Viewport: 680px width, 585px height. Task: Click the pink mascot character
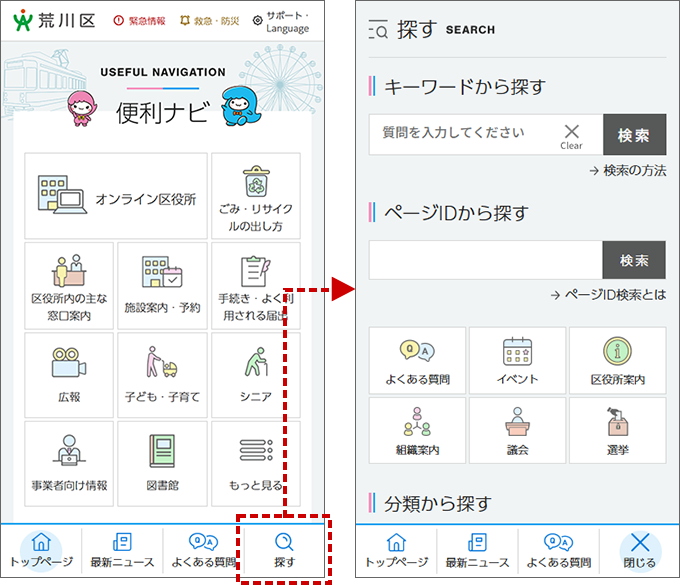point(82,108)
